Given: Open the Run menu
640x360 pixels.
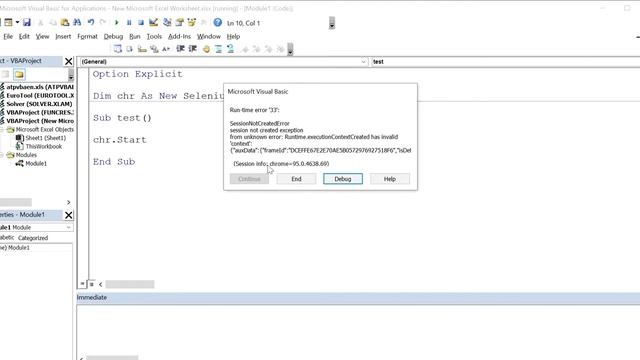Looking at the screenshot, I should click(135, 36).
